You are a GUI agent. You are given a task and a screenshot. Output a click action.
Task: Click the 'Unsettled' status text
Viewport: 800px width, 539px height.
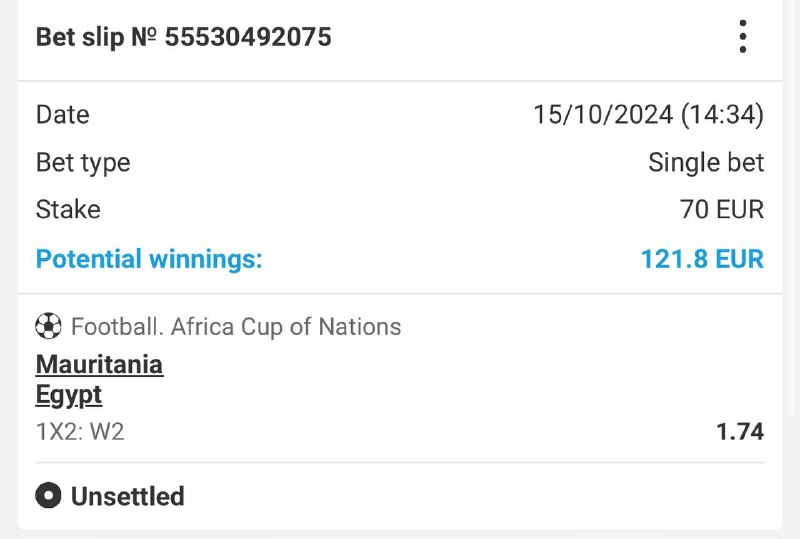(x=127, y=496)
